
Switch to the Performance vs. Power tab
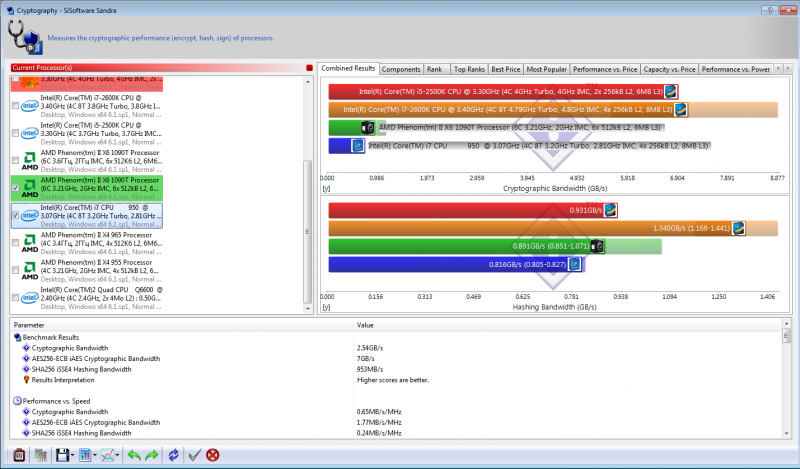(736, 69)
